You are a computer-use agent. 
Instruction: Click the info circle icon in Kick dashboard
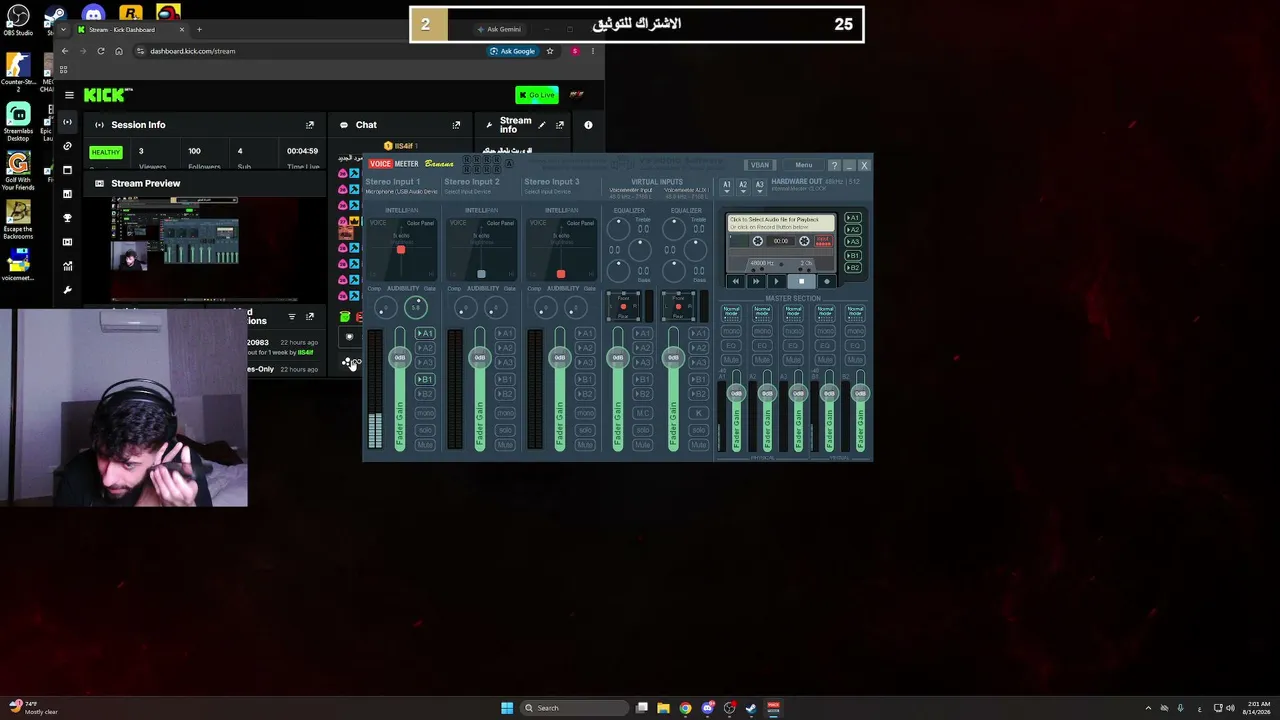[x=588, y=125]
